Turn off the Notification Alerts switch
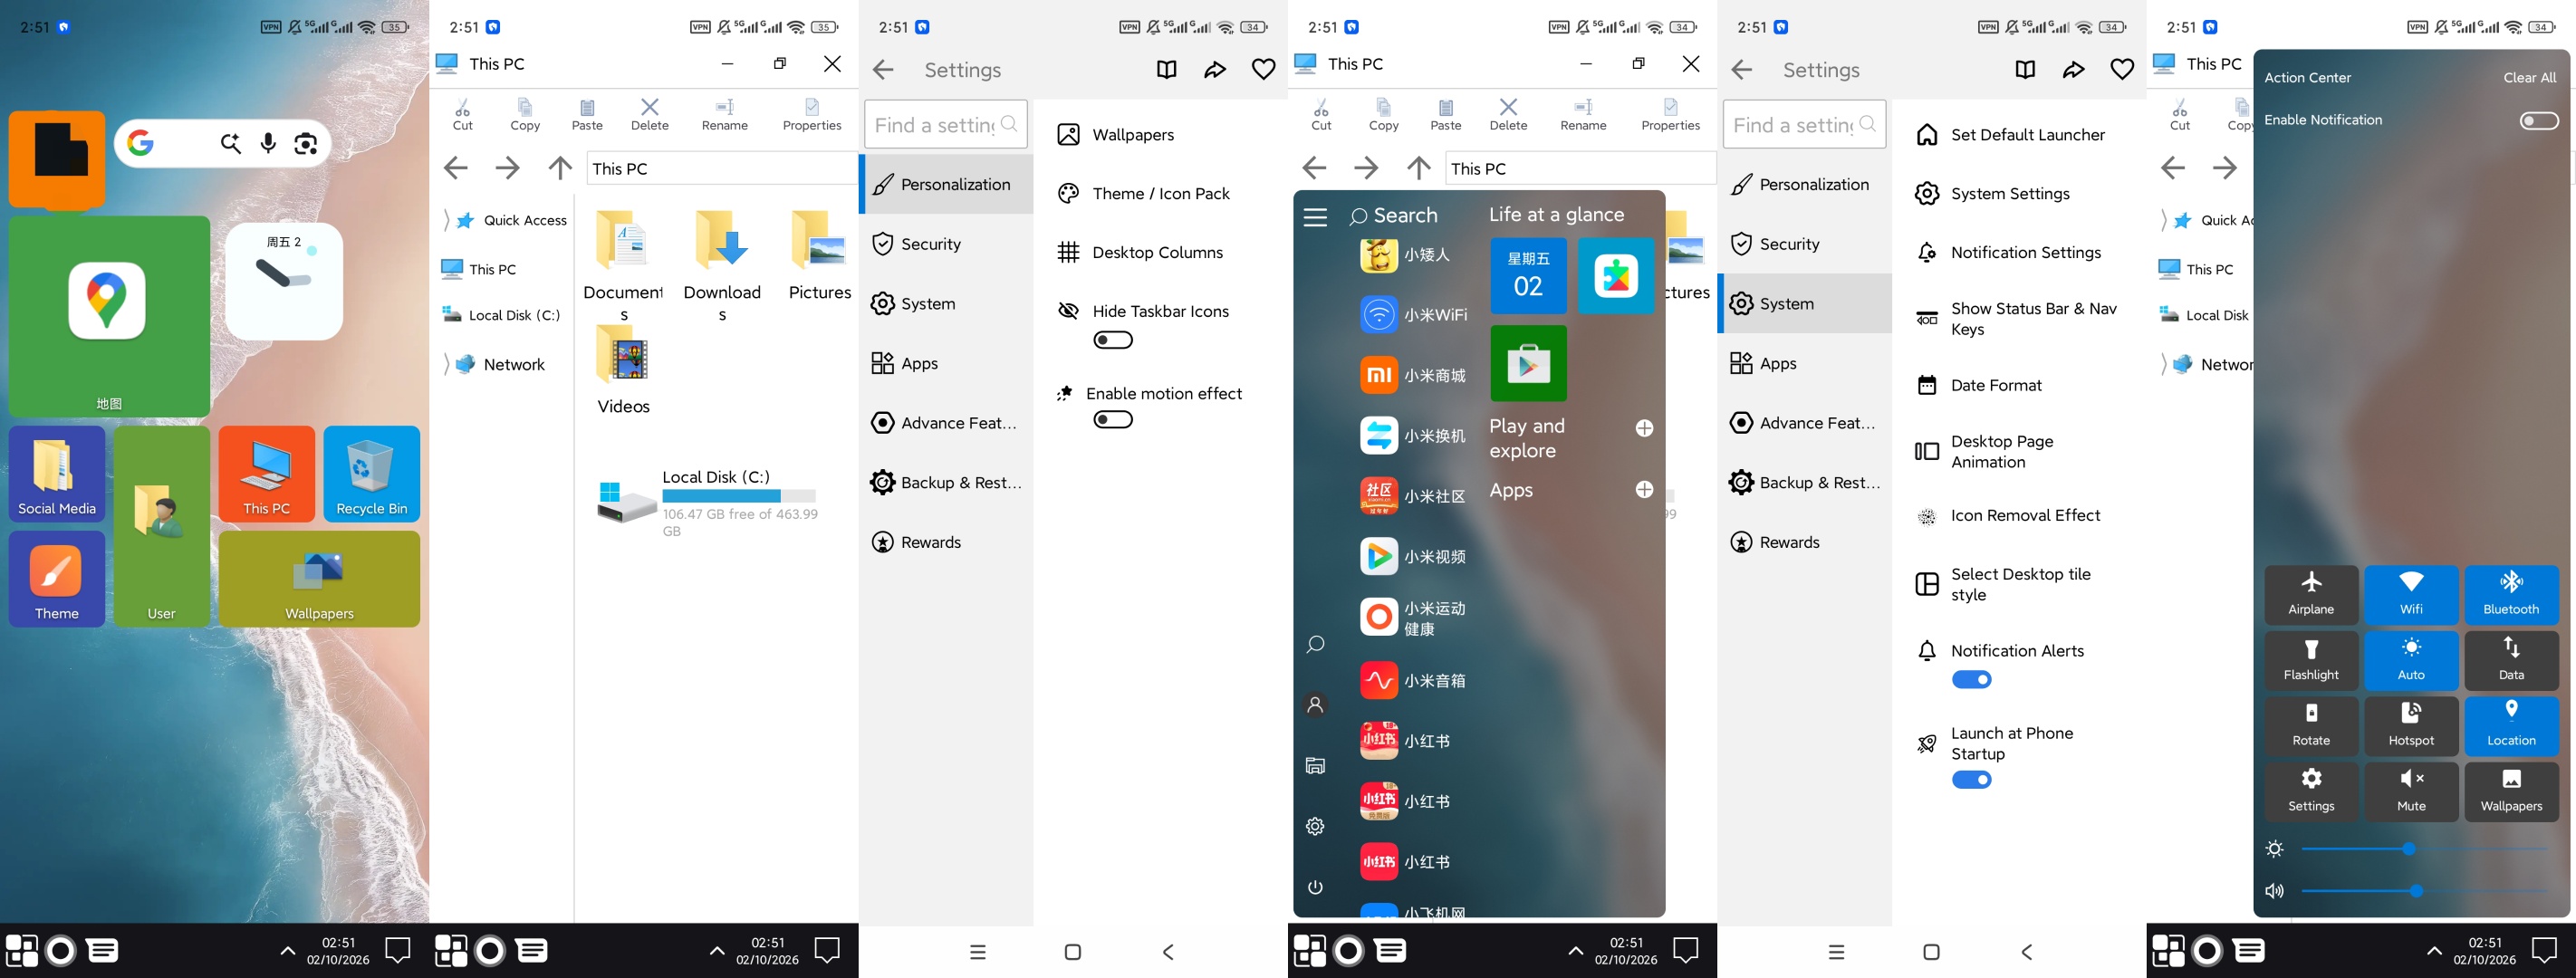This screenshot has width=2576, height=978. click(x=1971, y=680)
